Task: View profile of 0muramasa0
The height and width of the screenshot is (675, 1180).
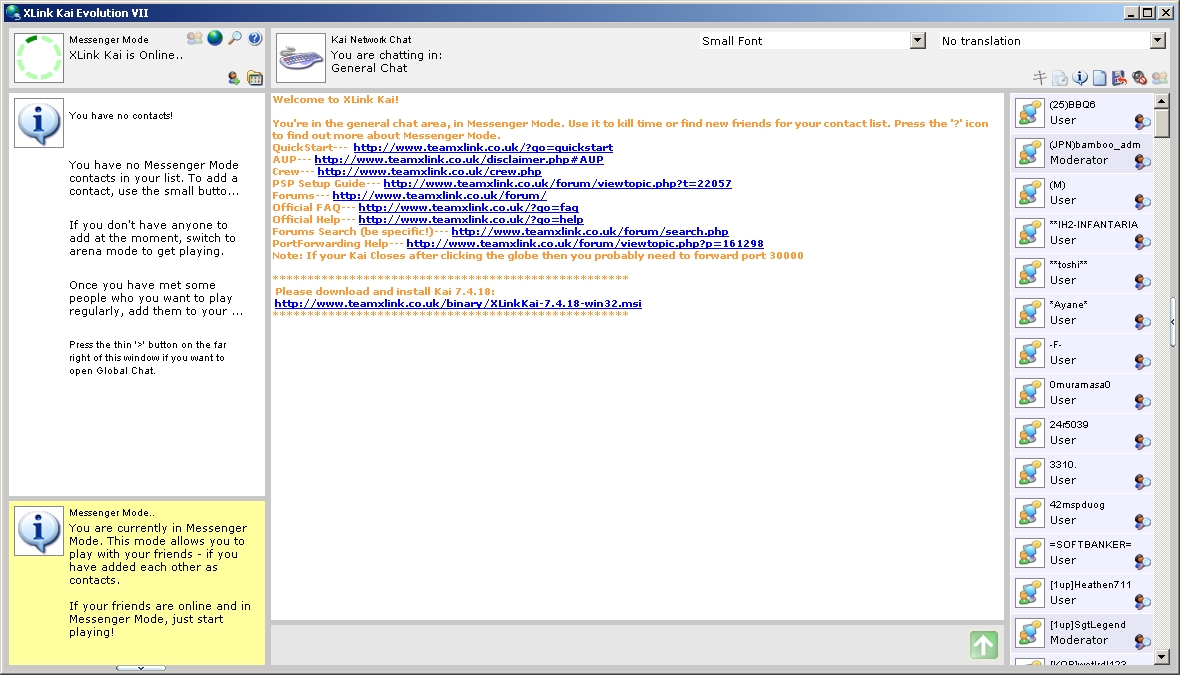Action: [x=1142, y=401]
